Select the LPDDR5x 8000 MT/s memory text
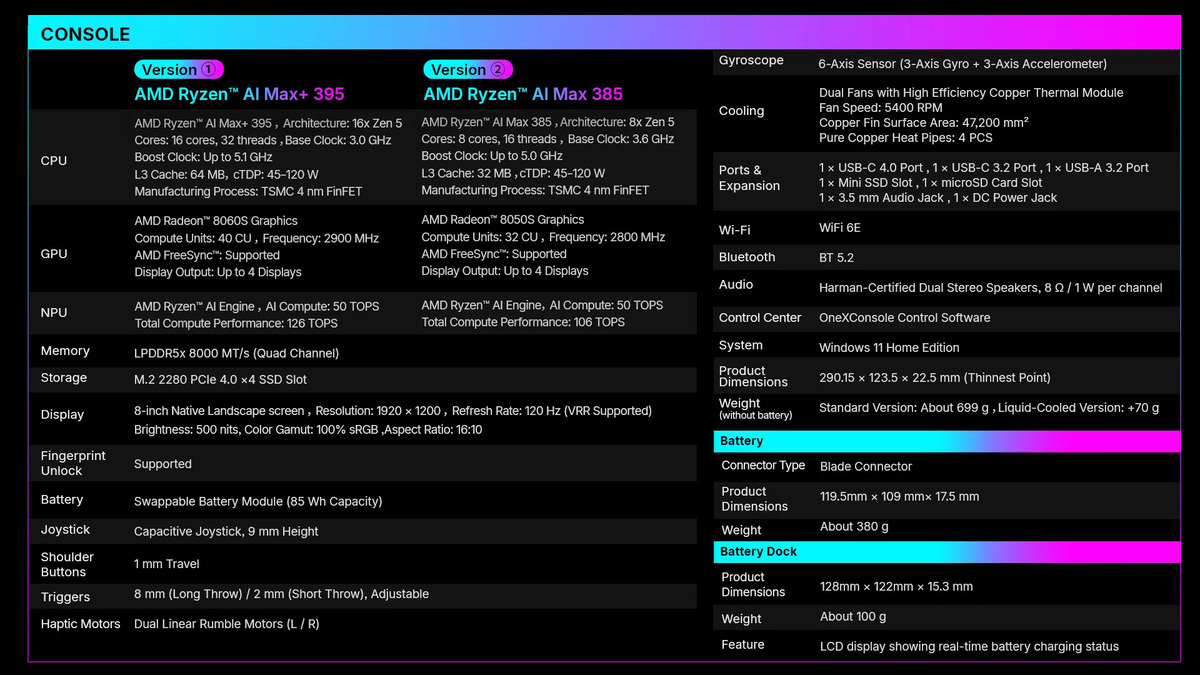 (x=236, y=353)
